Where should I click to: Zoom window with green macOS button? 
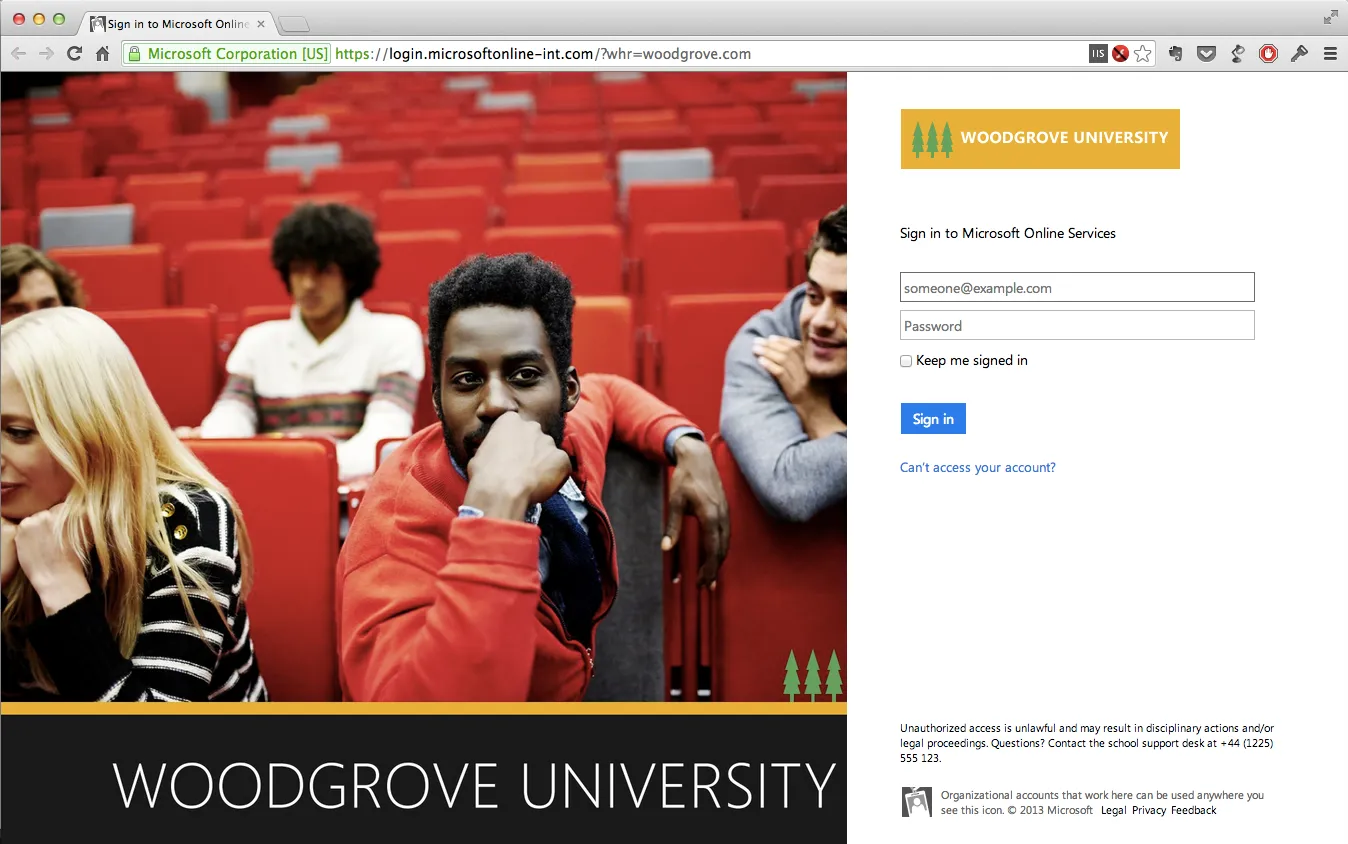[x=59, y=19]
